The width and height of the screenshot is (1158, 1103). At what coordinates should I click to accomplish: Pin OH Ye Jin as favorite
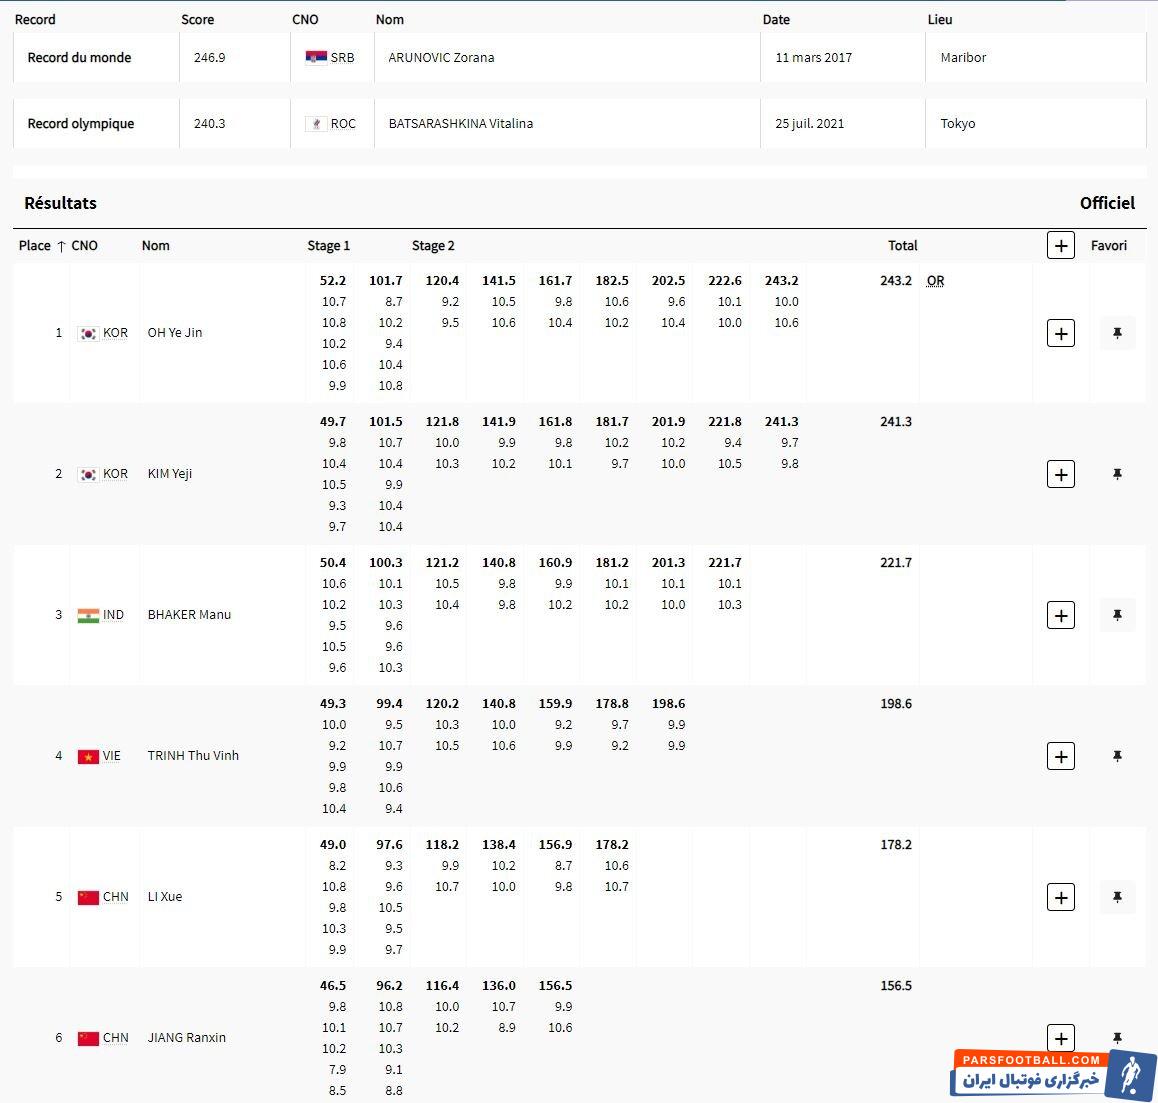pos(1117,333)
